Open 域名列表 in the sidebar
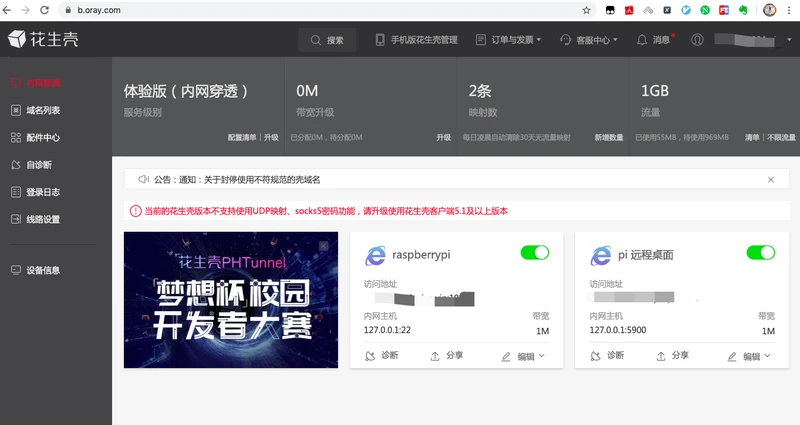The width and height of the screenshot is (800, 425). 36,110
